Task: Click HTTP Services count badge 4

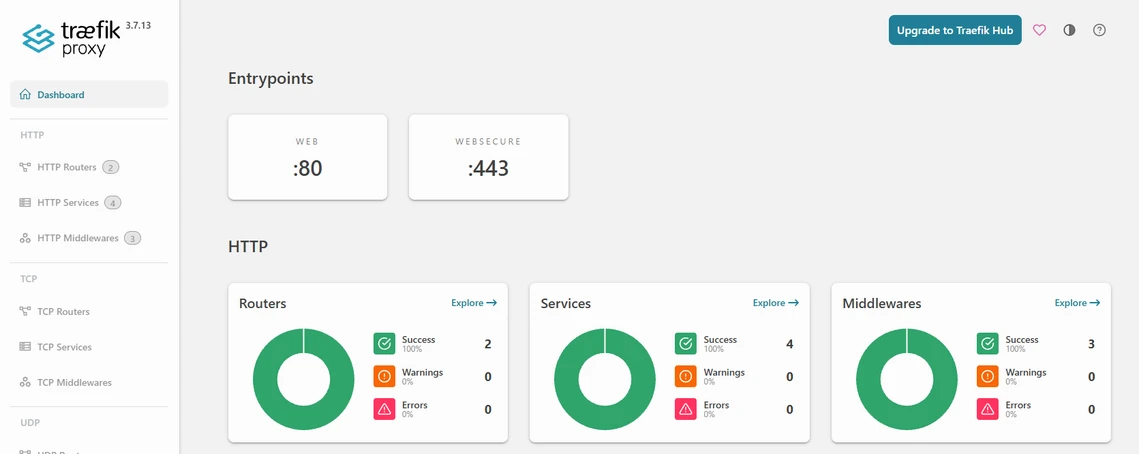Action: (x=113, y=203)
